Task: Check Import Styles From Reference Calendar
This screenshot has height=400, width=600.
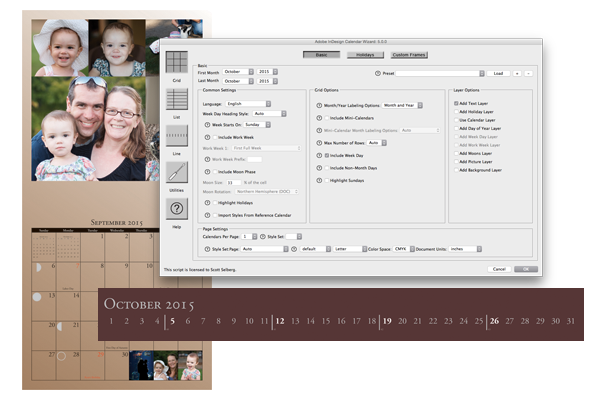Action: 215,215
